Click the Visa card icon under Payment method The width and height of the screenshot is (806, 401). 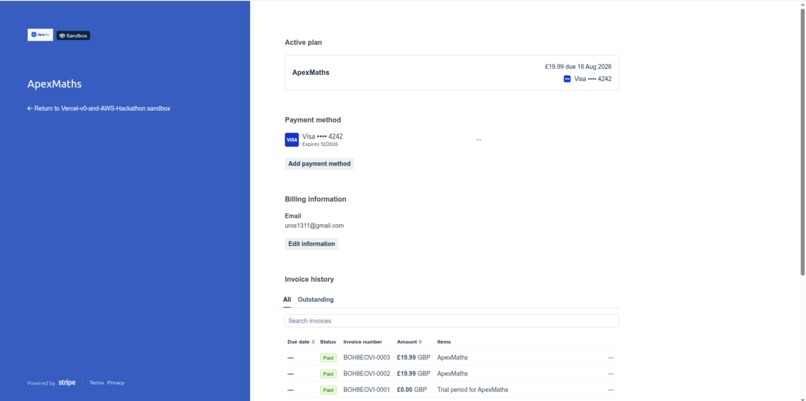[291, 140]
